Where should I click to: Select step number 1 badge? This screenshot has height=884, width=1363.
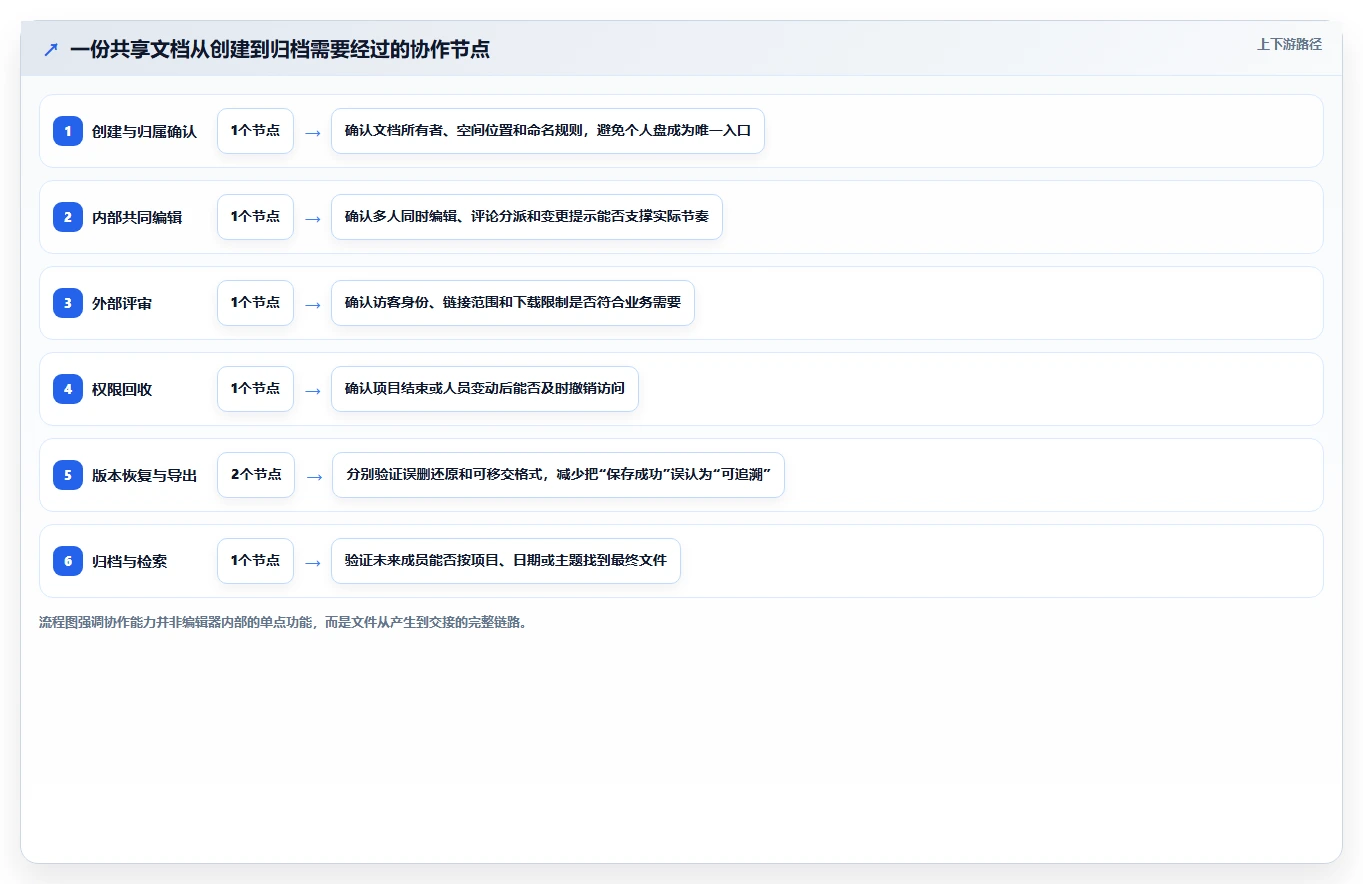coord(68,131)
